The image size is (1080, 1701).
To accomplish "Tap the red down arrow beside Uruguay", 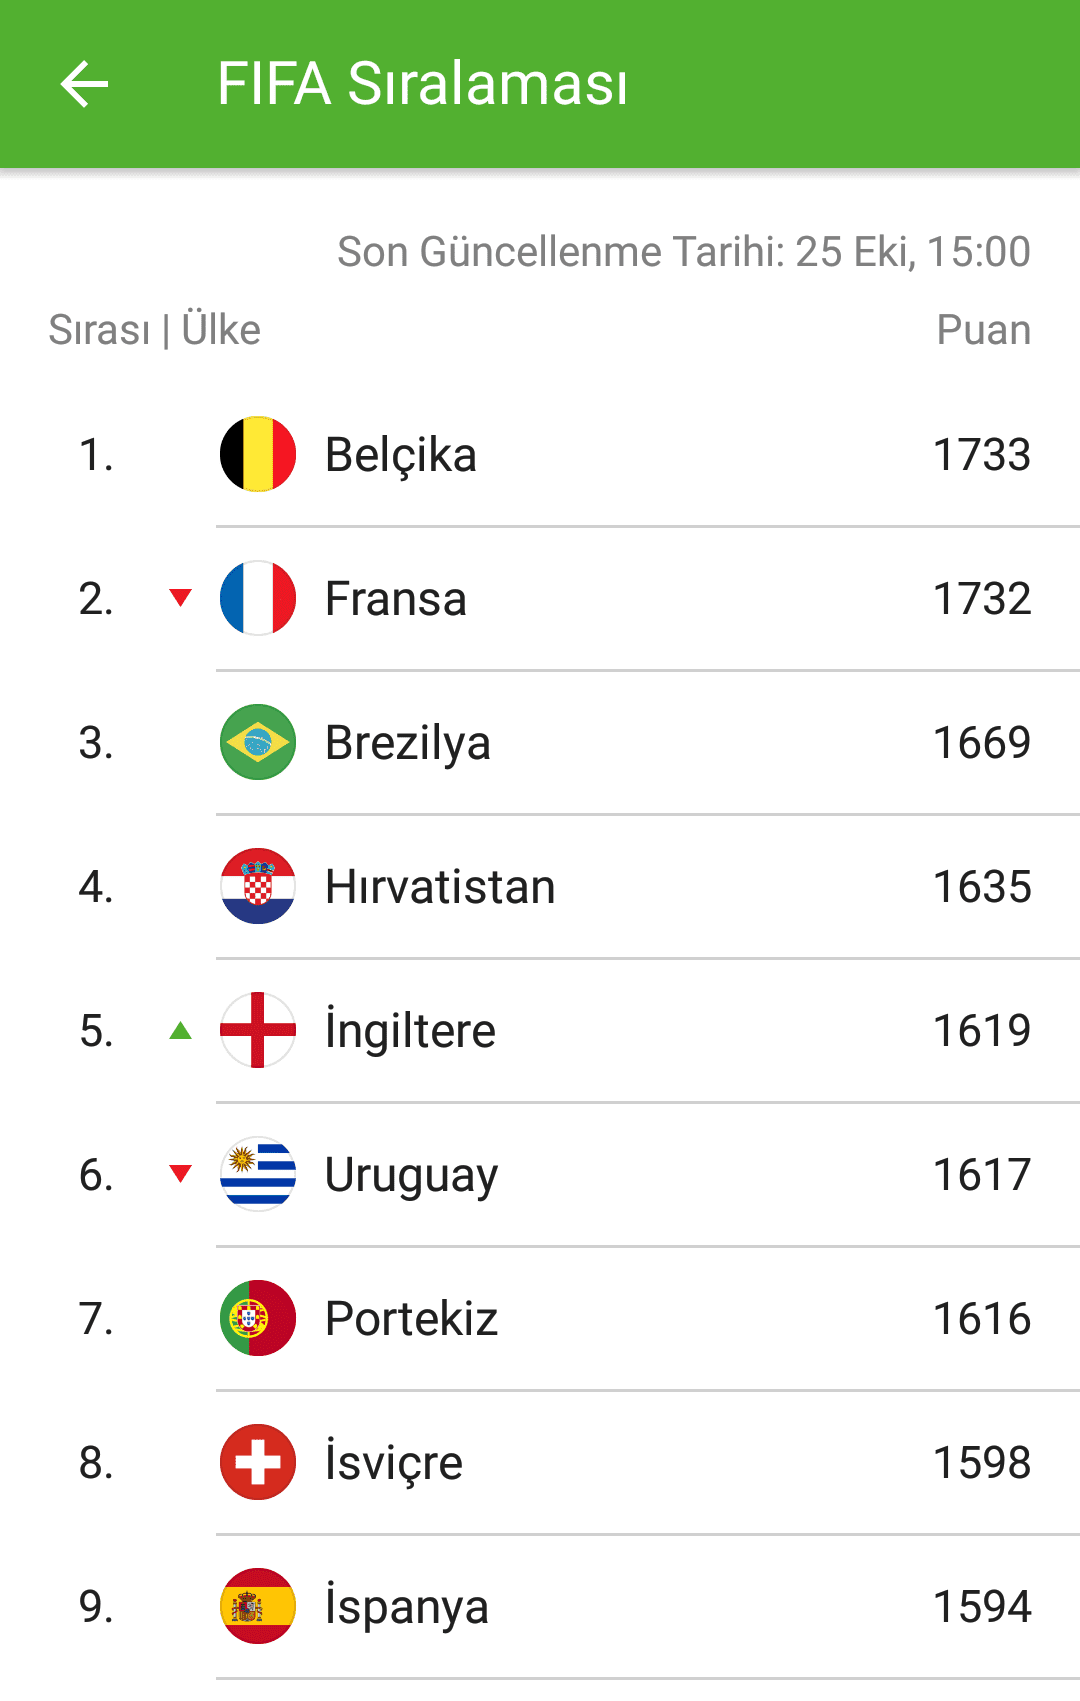I will (x=181, y=1174).
